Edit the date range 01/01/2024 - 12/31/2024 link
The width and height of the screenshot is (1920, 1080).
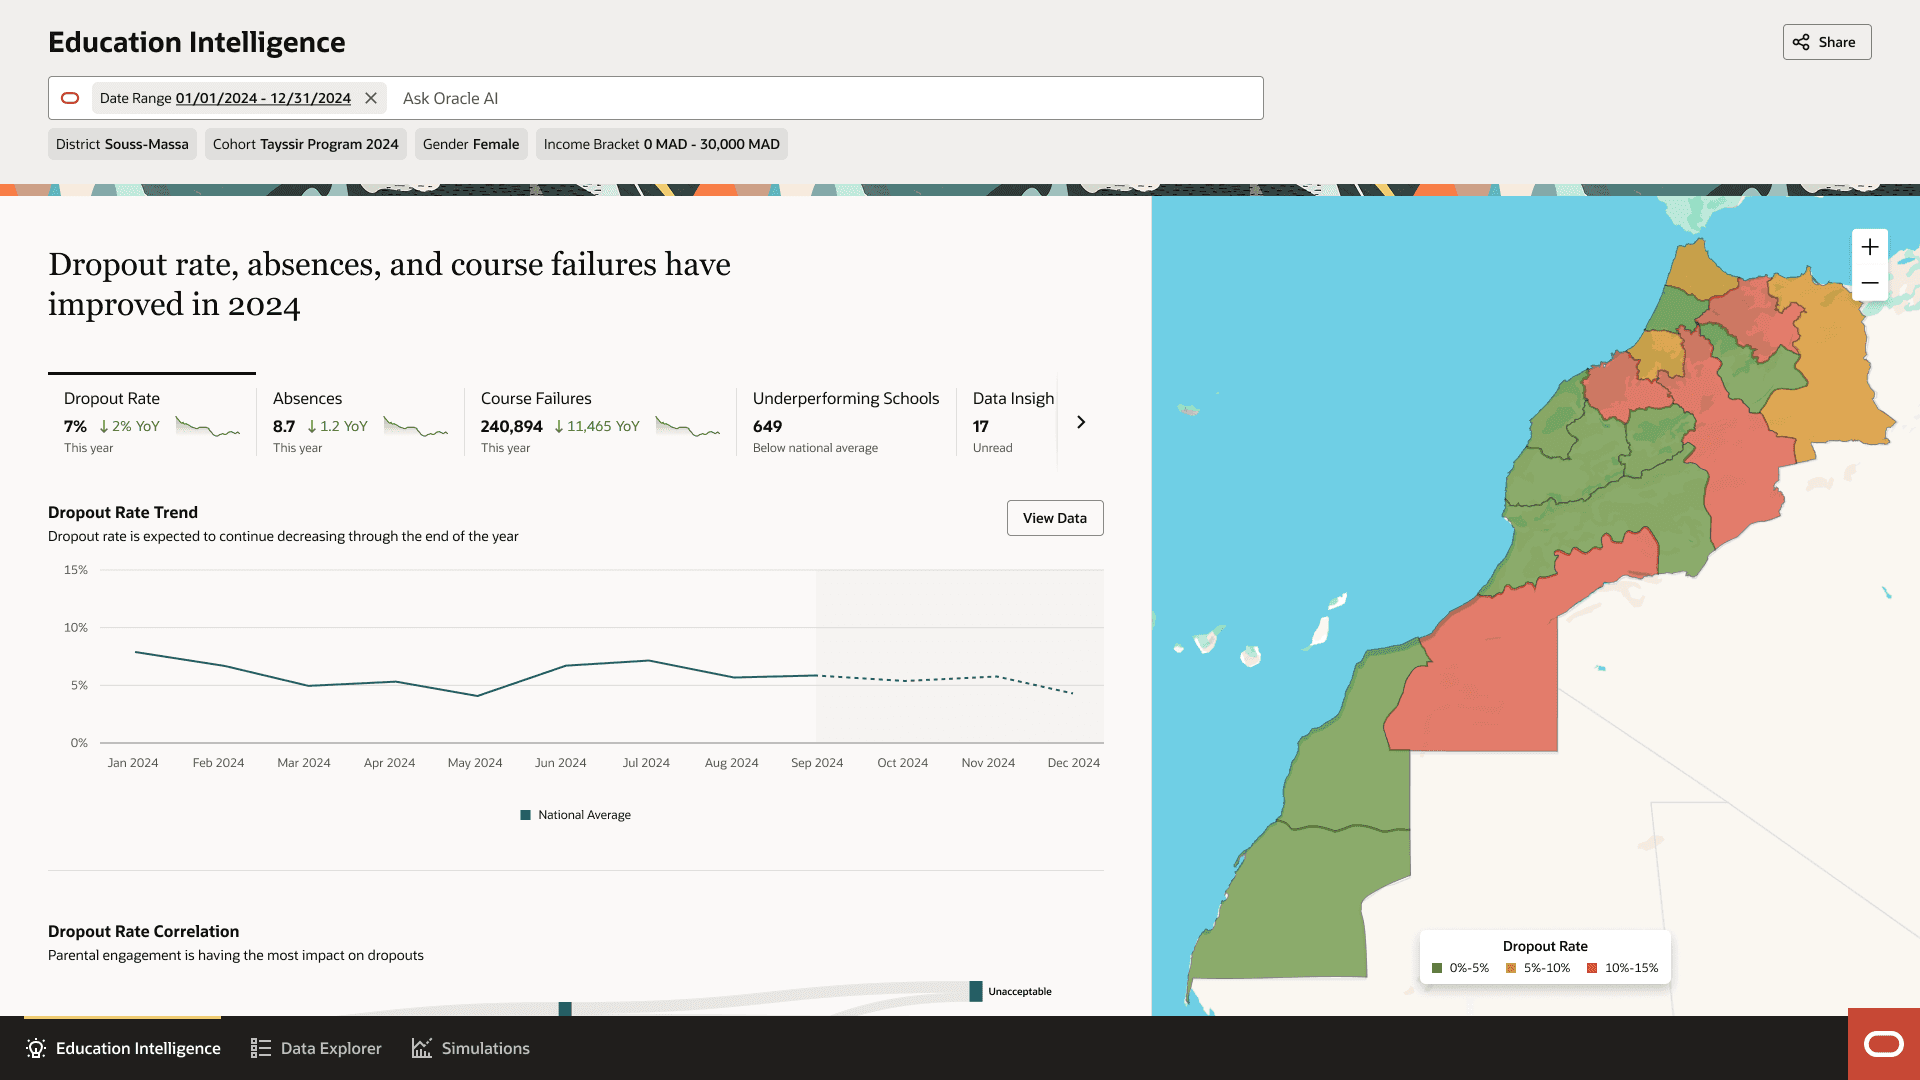(263, 98)
